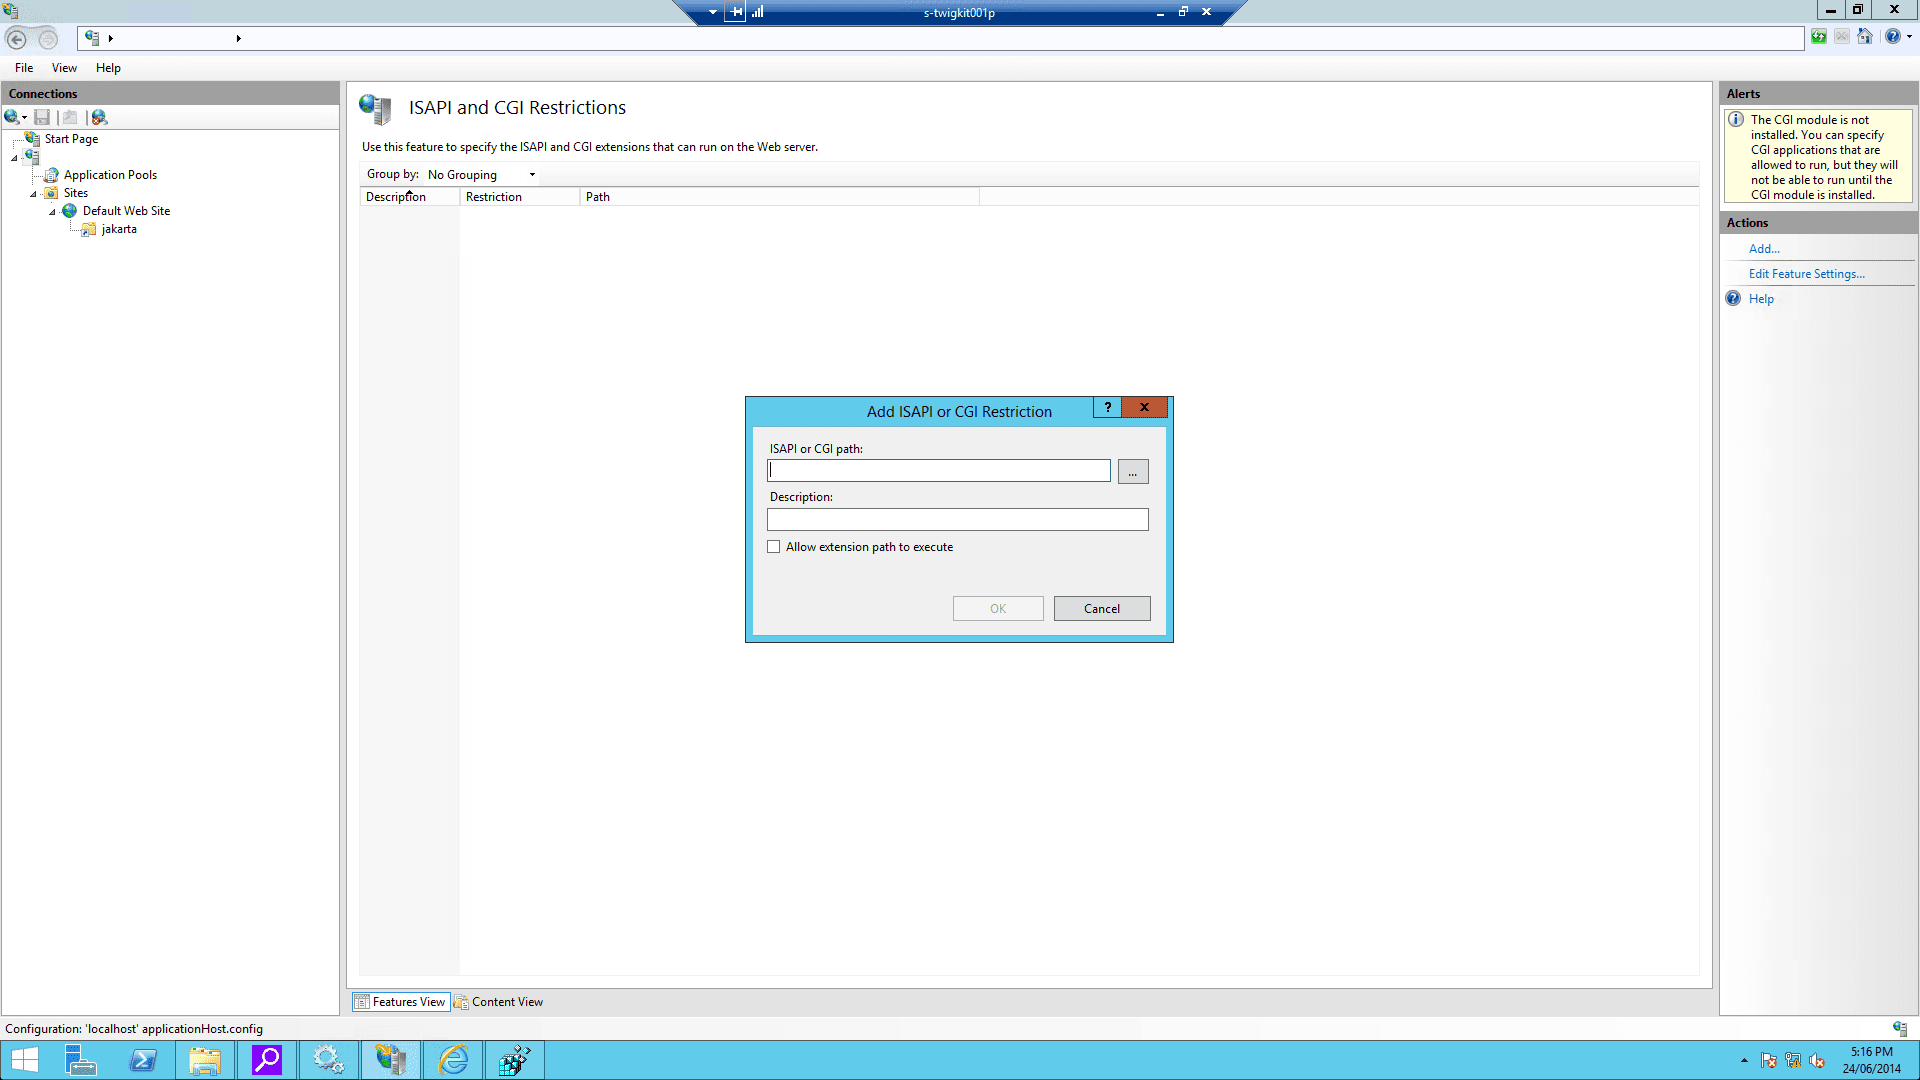This screenshot has width=1920, height=1080.
Task: Enable Allow extension path to execute
Action: click(x=774, y=547)
